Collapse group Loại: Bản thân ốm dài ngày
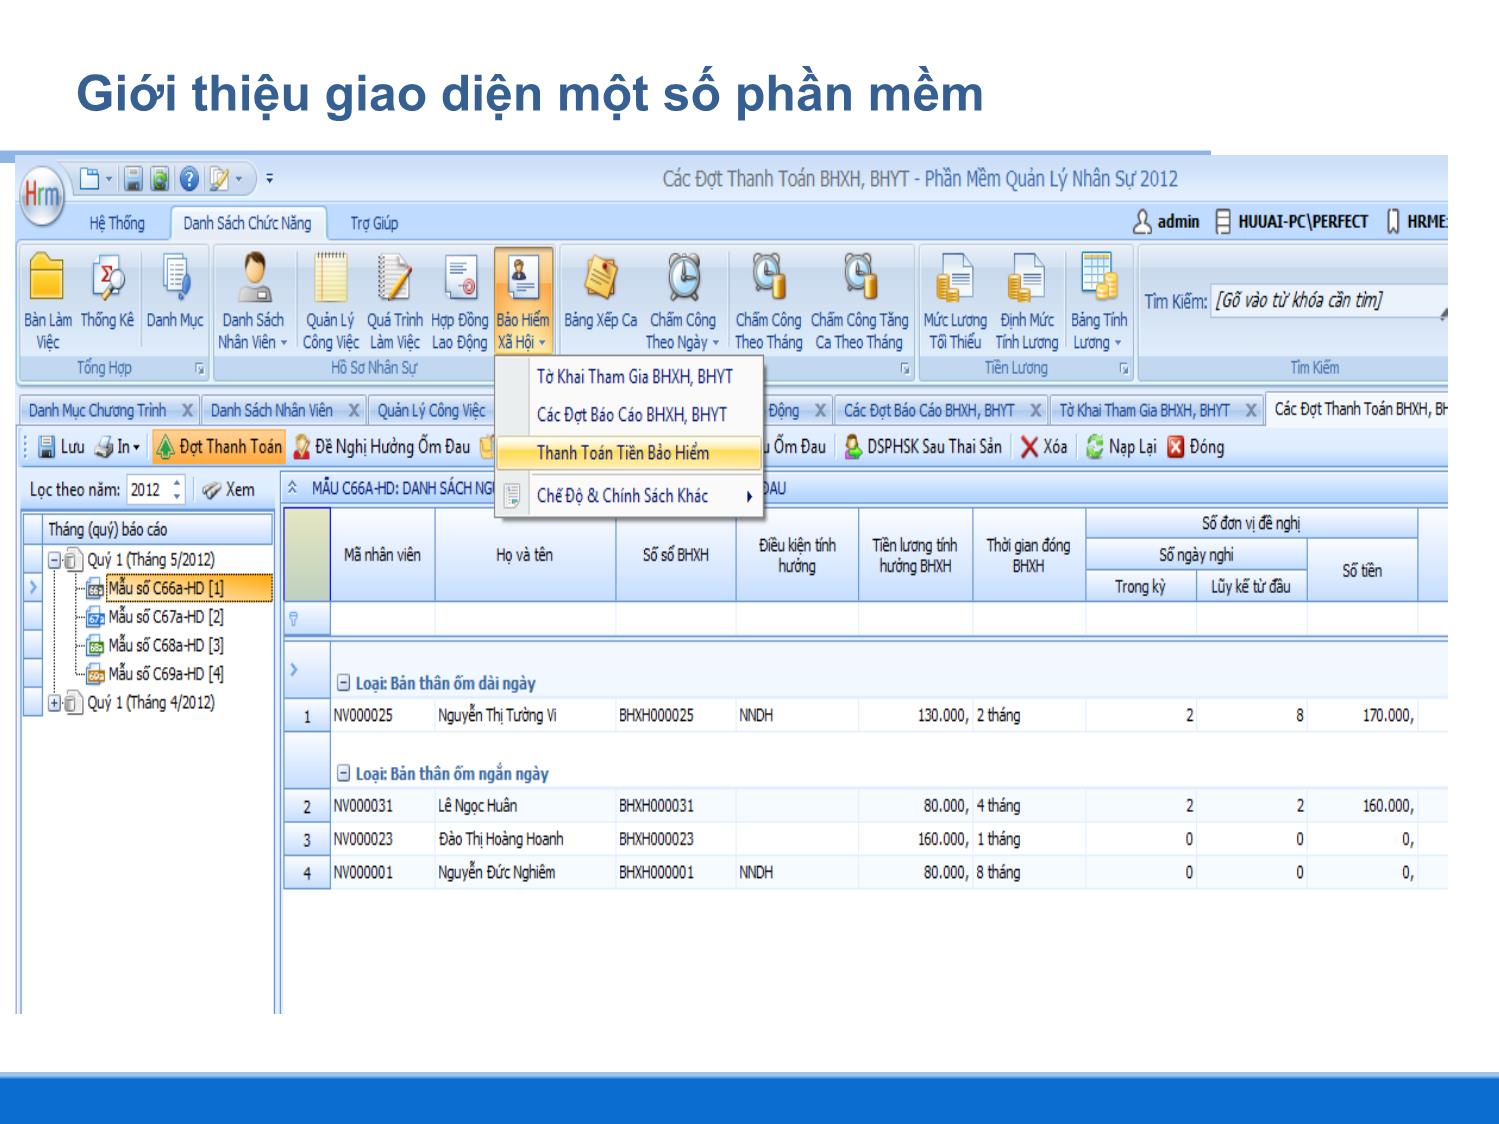This screenshot has width=1499, height=1124. pyautogui.click(x=343, y=684)
